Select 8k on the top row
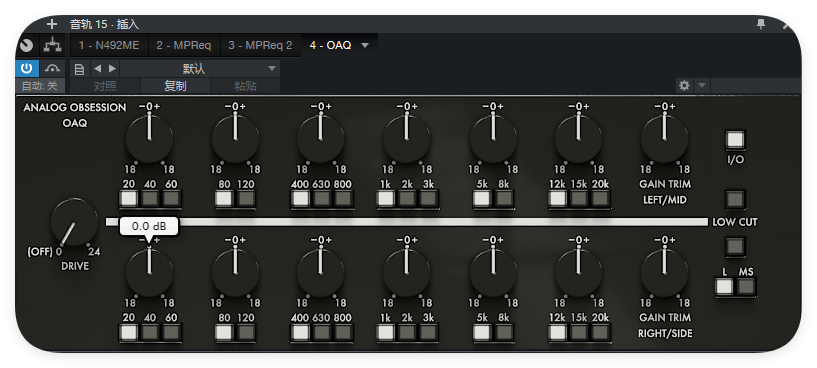Viewport: 817px width, 368px height. click(x=503, y=199)
